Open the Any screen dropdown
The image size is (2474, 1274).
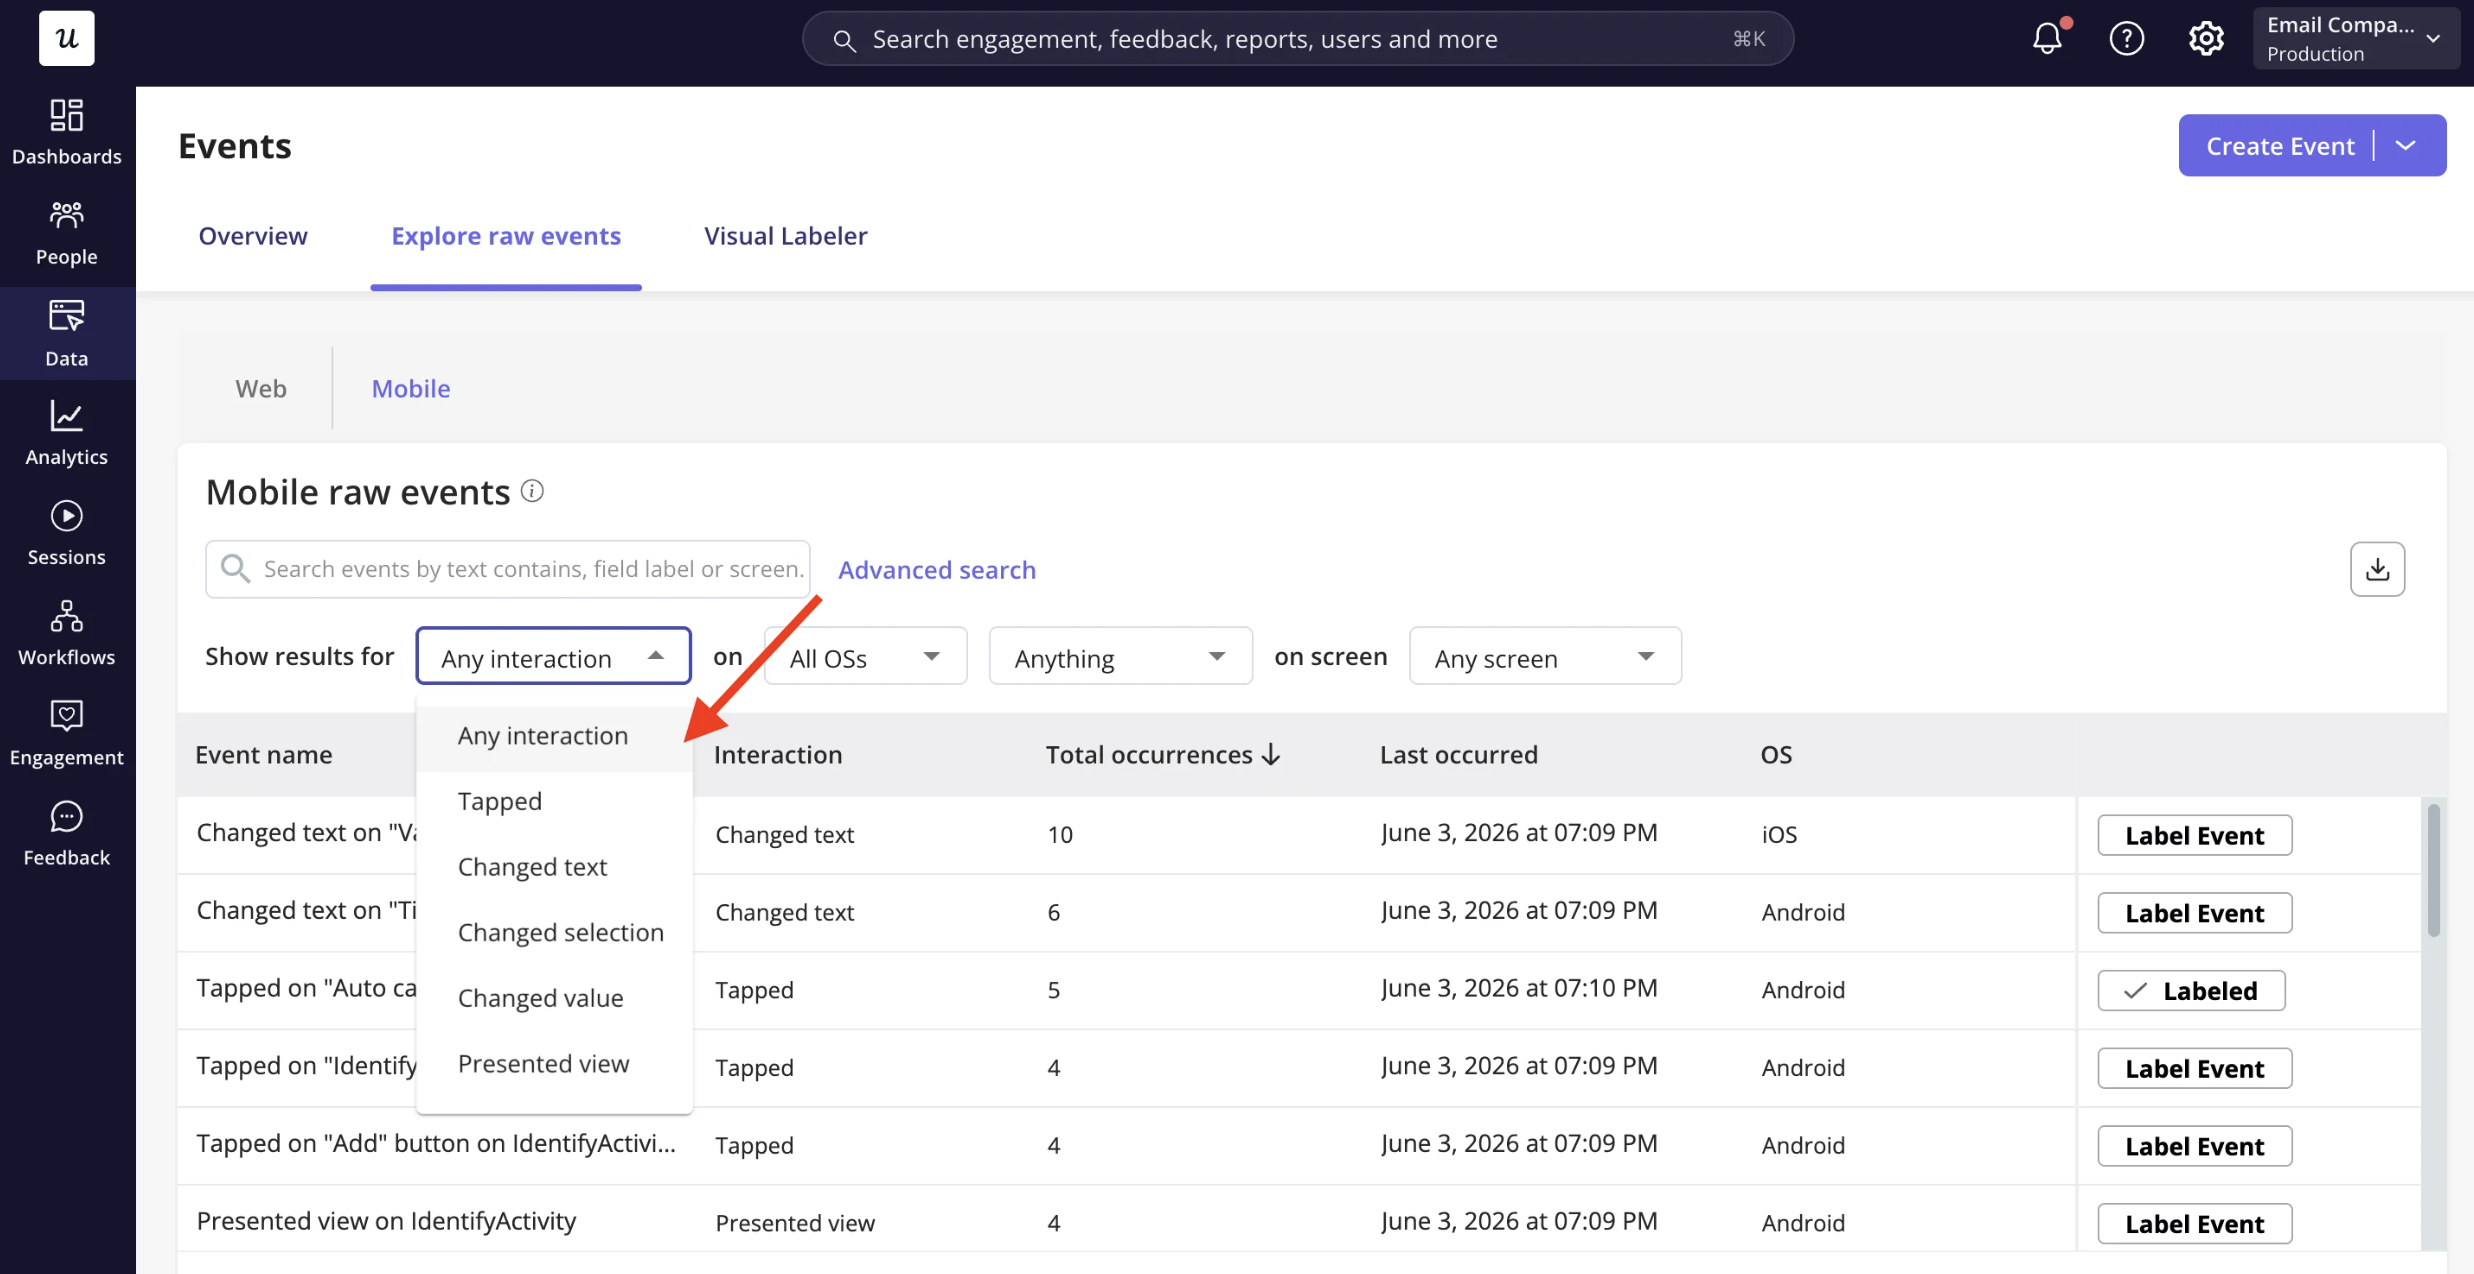(x=1544, y=656)
